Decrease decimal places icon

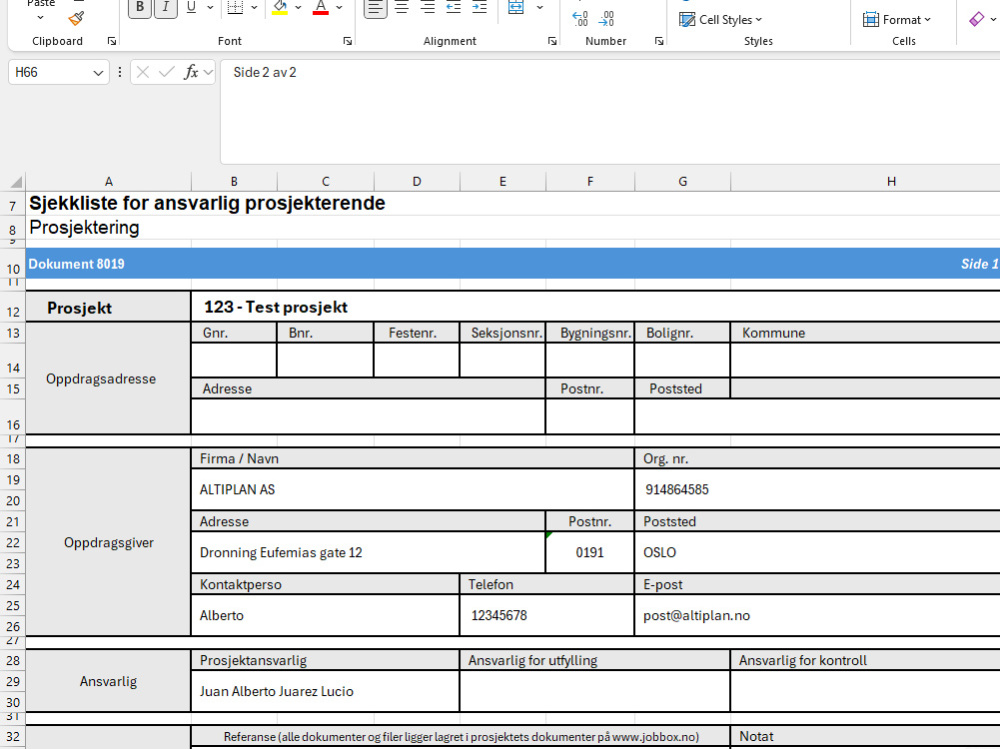click(607, 19)
